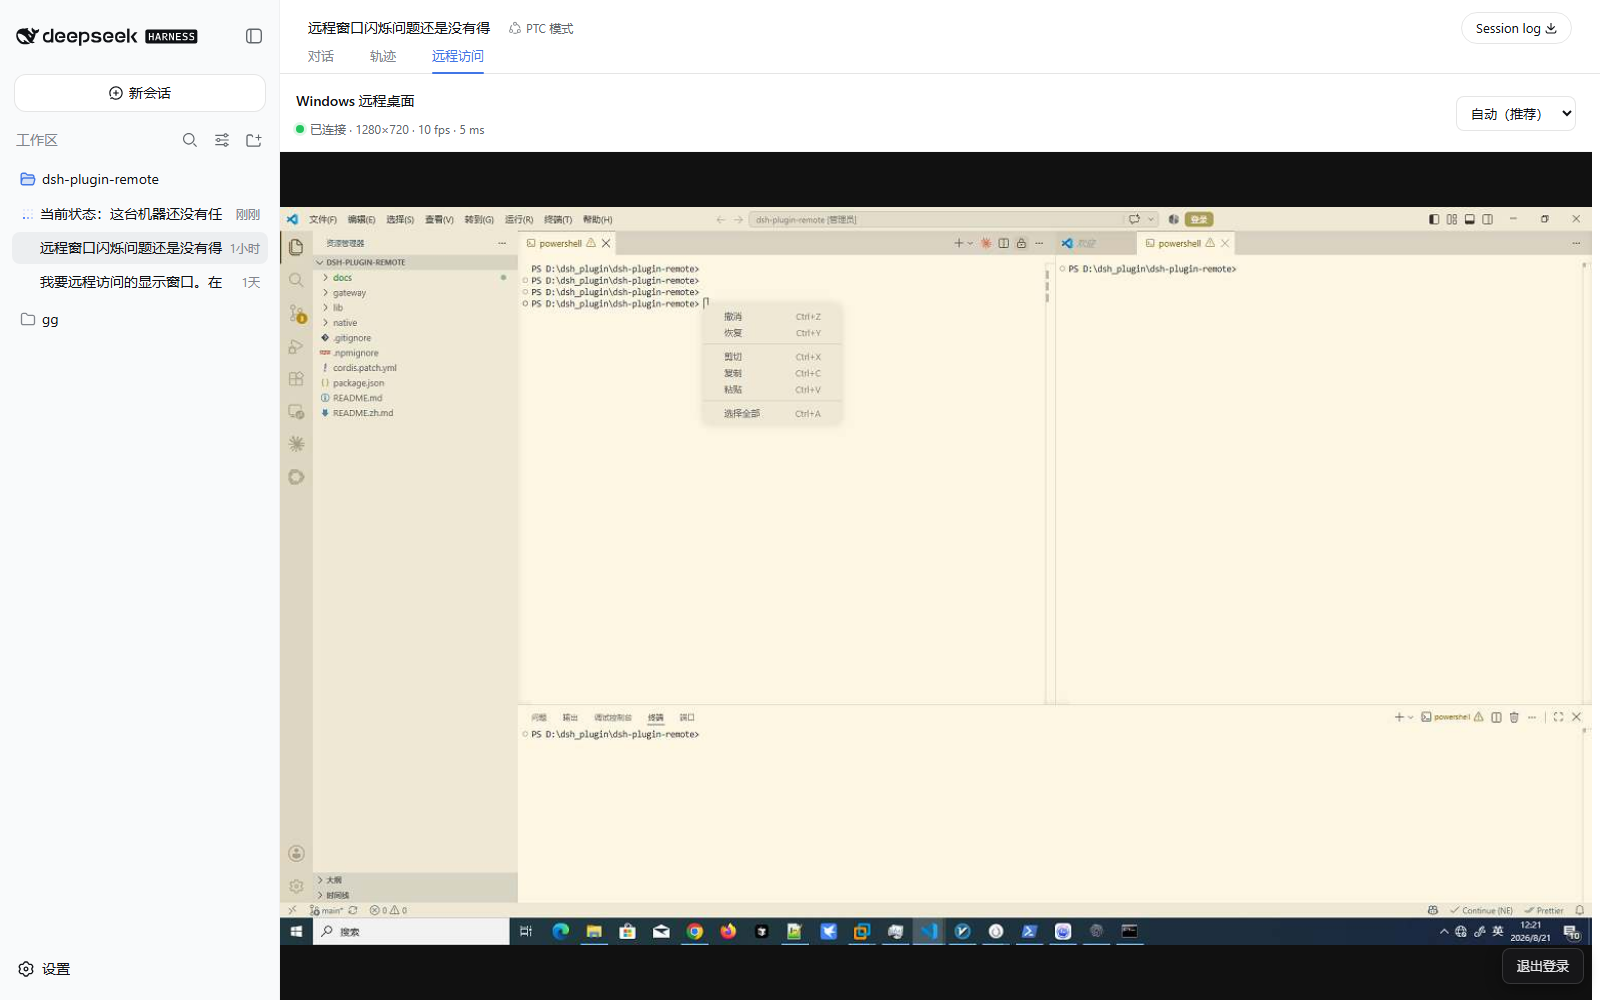The image size is (1600, 1000).
Task: Click the trash icon to kill panel terminal
Action: coord(1514,717)
